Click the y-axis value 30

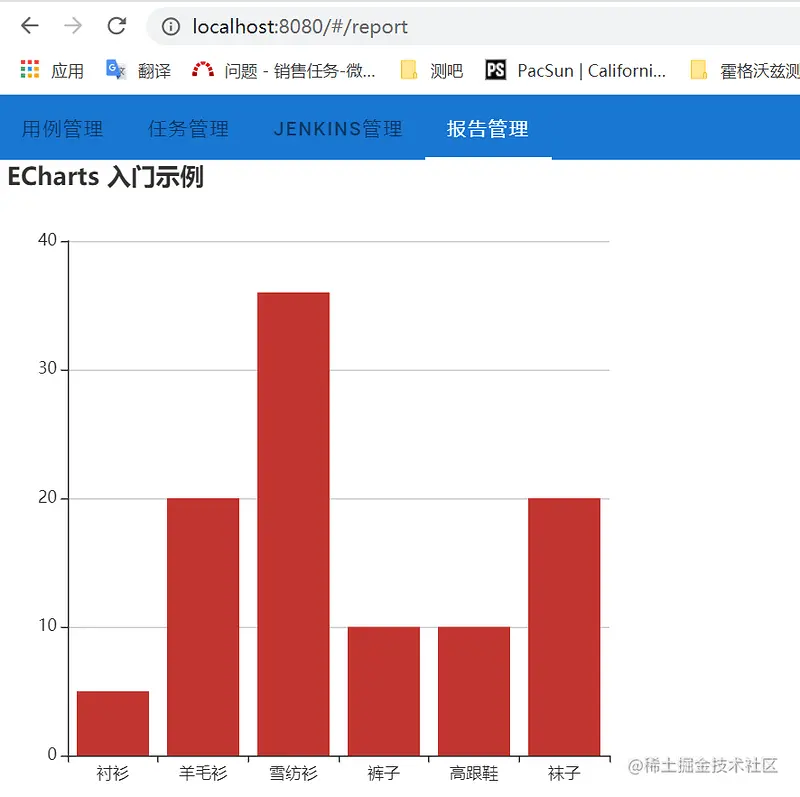point(47,368)
